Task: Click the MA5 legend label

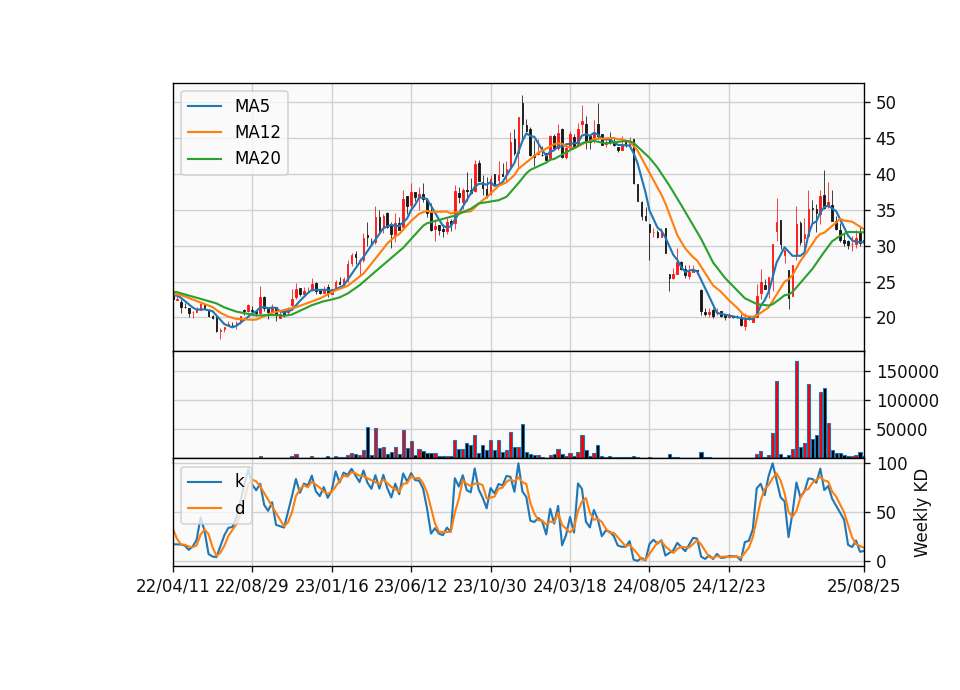Action: (x=252, y=106)
